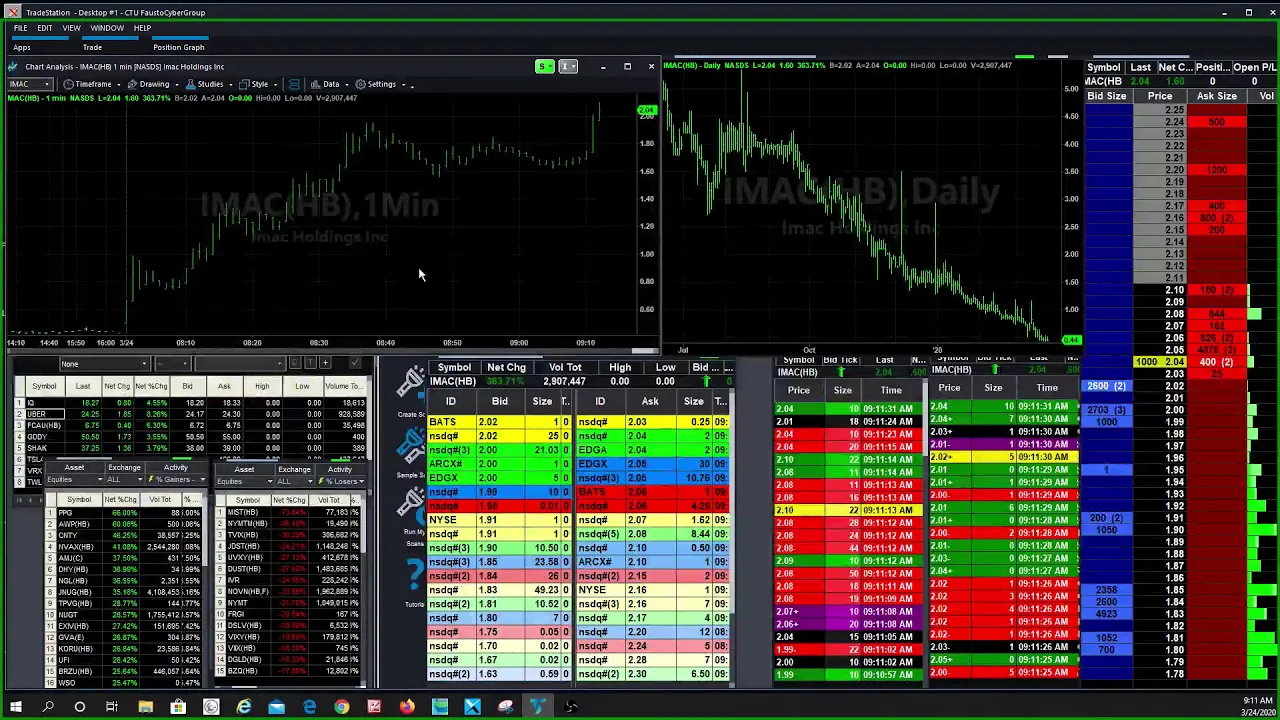This screenshot has width=1280, height=720.
Task: Click red 500 ask size cell at 2.24
Action: coord(1216,122)
